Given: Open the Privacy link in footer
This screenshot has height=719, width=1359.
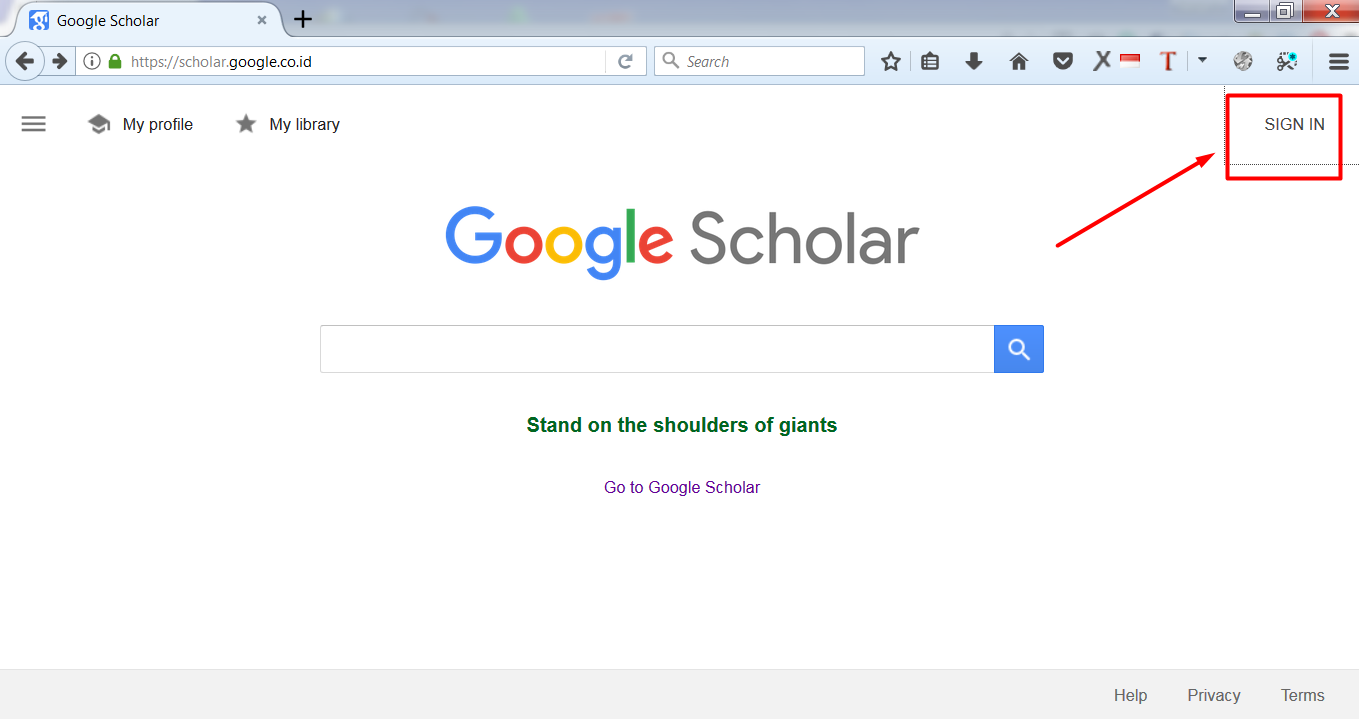Looking at the screenshot, I should point(1214,695).
